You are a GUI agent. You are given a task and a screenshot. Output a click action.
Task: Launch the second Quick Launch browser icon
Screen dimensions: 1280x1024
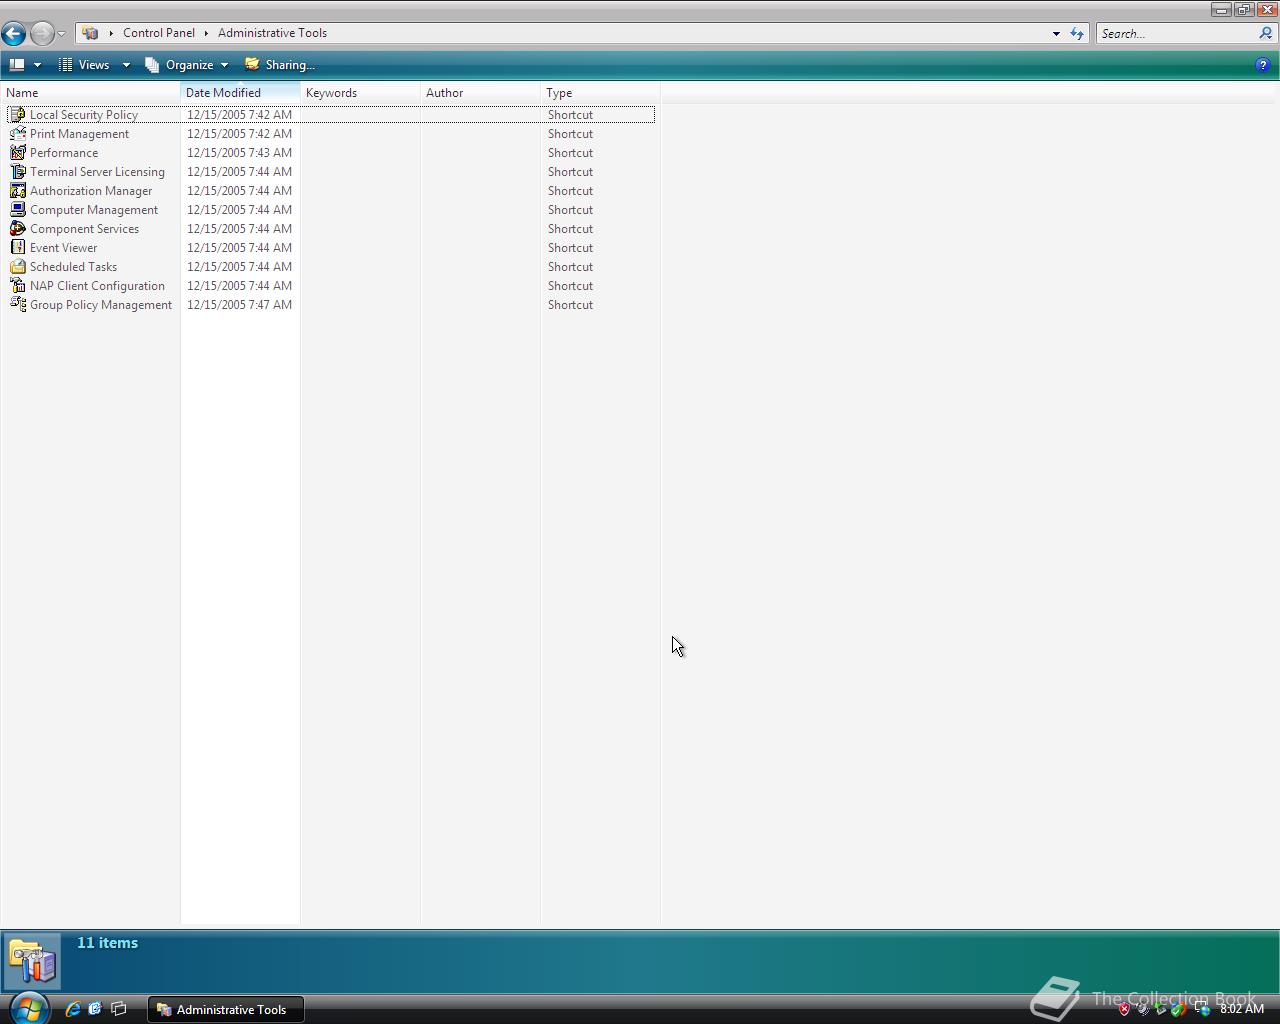pos(95,1009)
